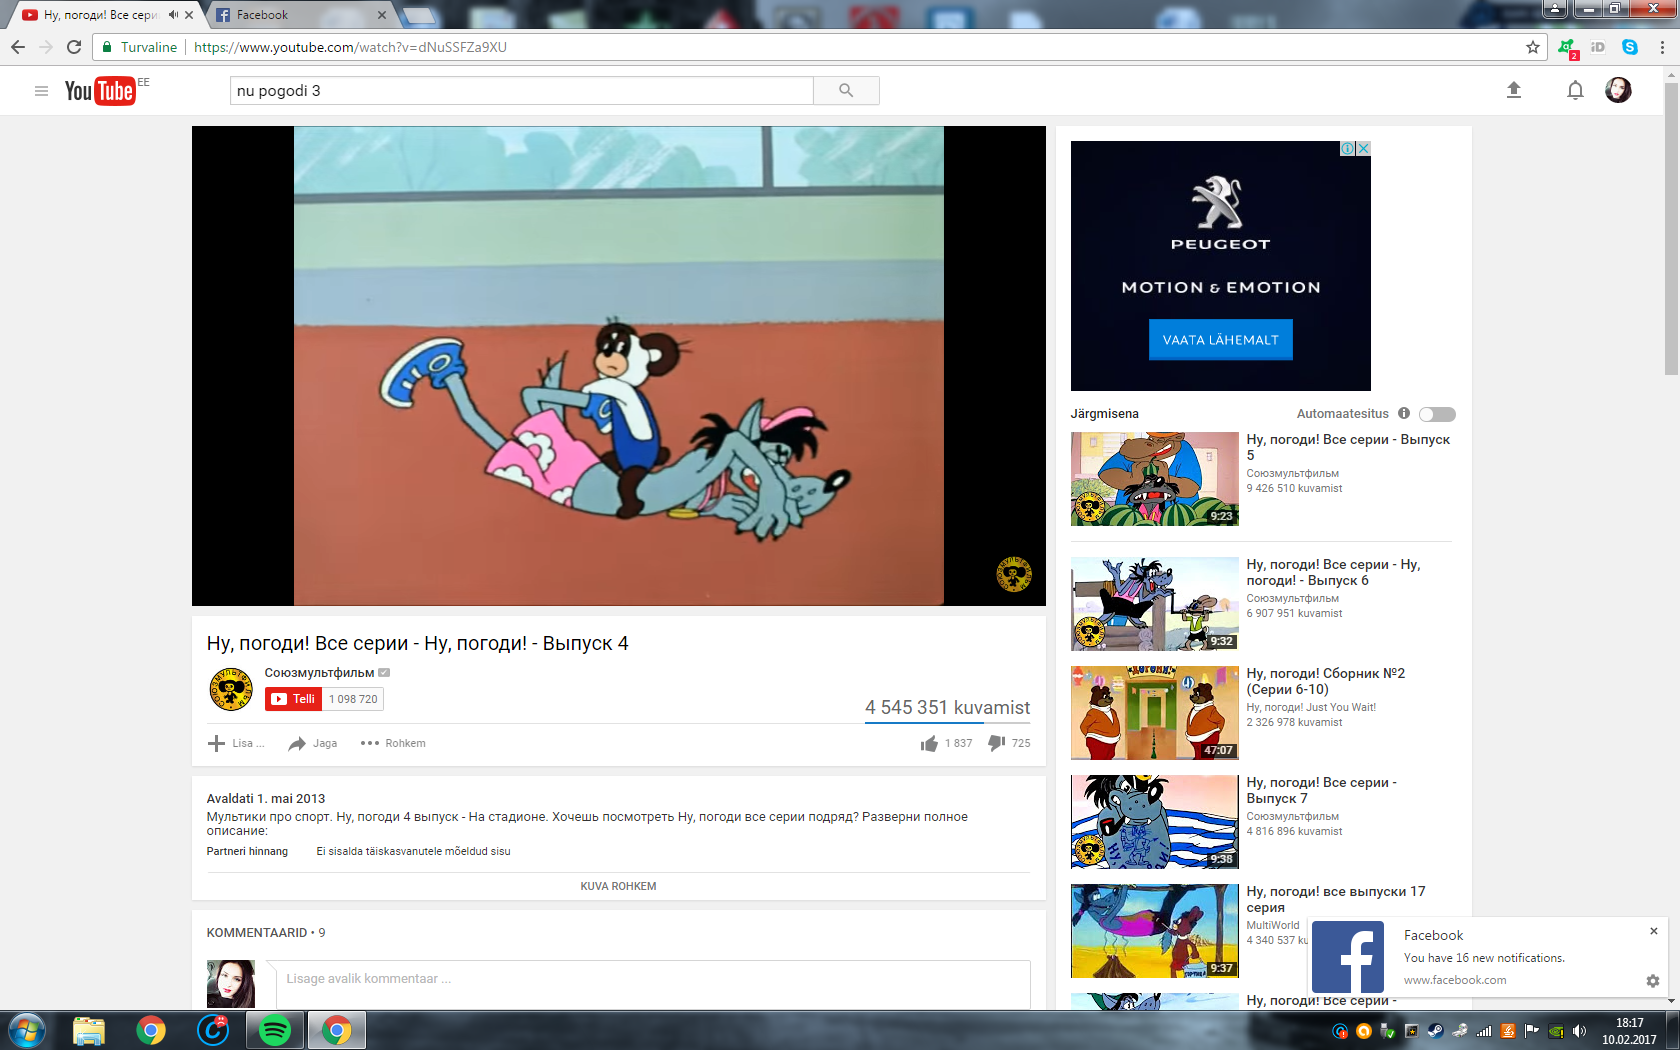The width and height of the screenshot is (1680, 1050).
Task: Click the iD extension icon
Action: pyautogui.click(x=1598, y=47)
